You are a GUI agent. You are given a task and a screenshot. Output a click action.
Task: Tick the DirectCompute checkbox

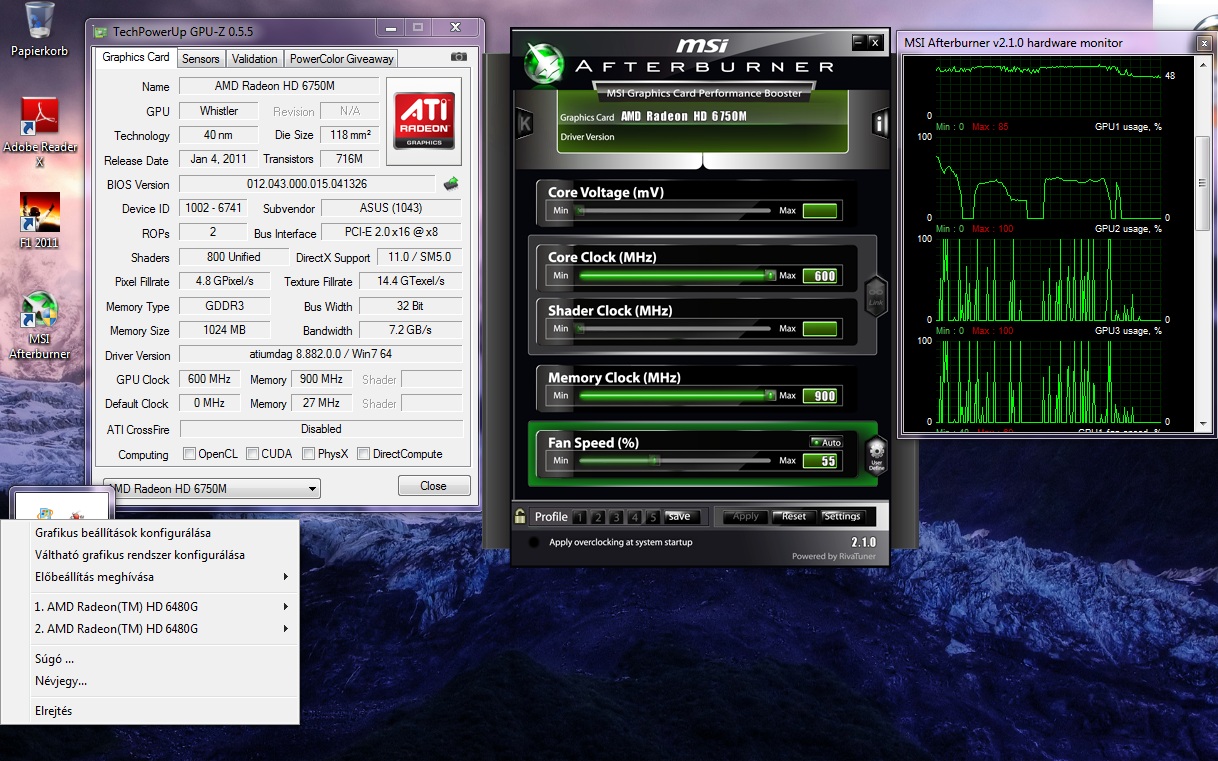[x=364, y=454]
